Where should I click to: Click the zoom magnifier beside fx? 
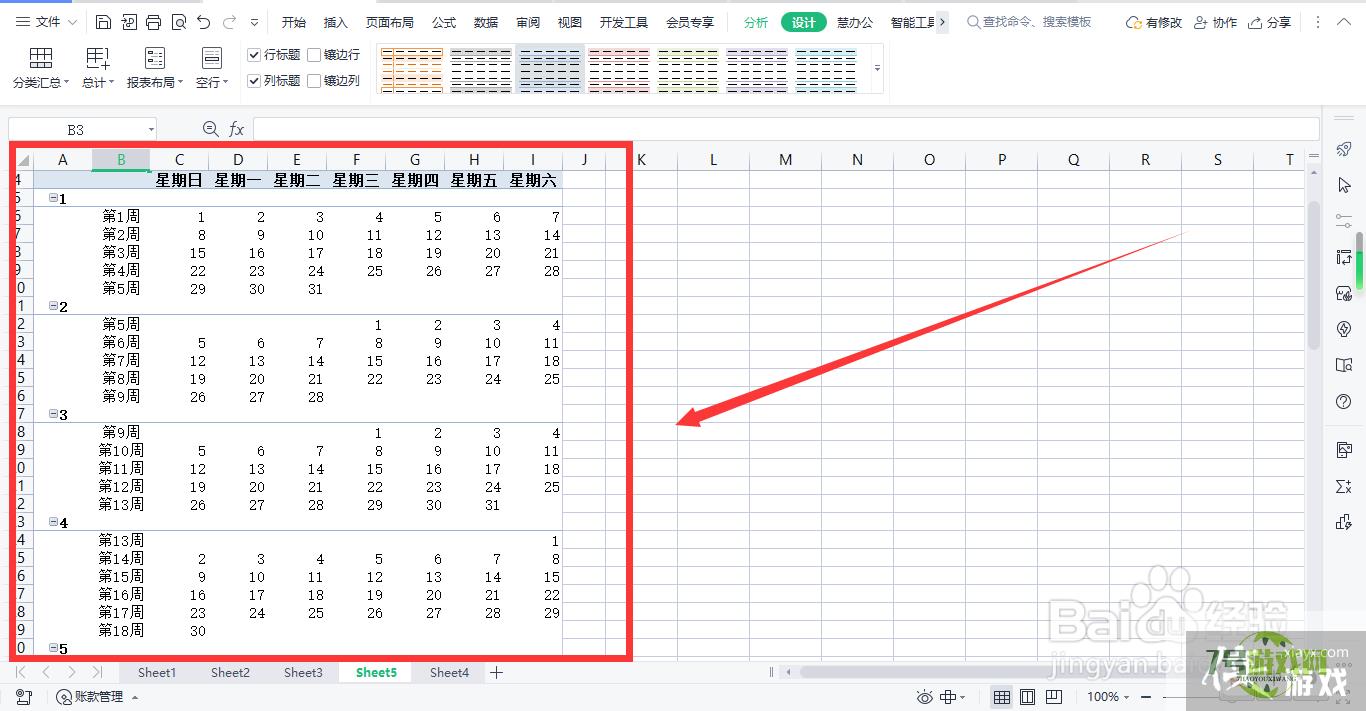pos(211,129)
